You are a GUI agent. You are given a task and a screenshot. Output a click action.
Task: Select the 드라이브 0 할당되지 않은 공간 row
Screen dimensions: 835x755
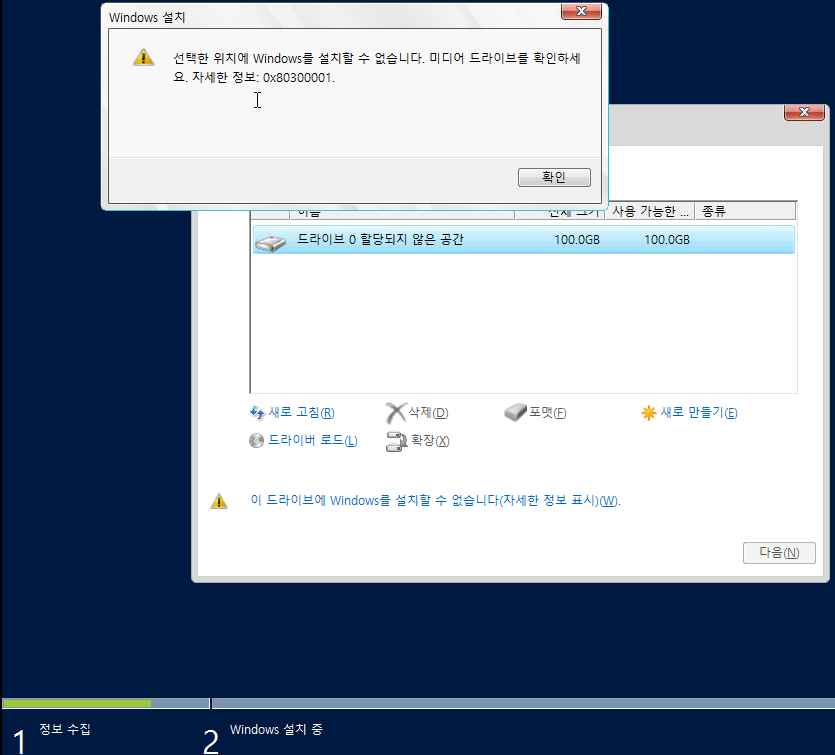pos(523,240)
